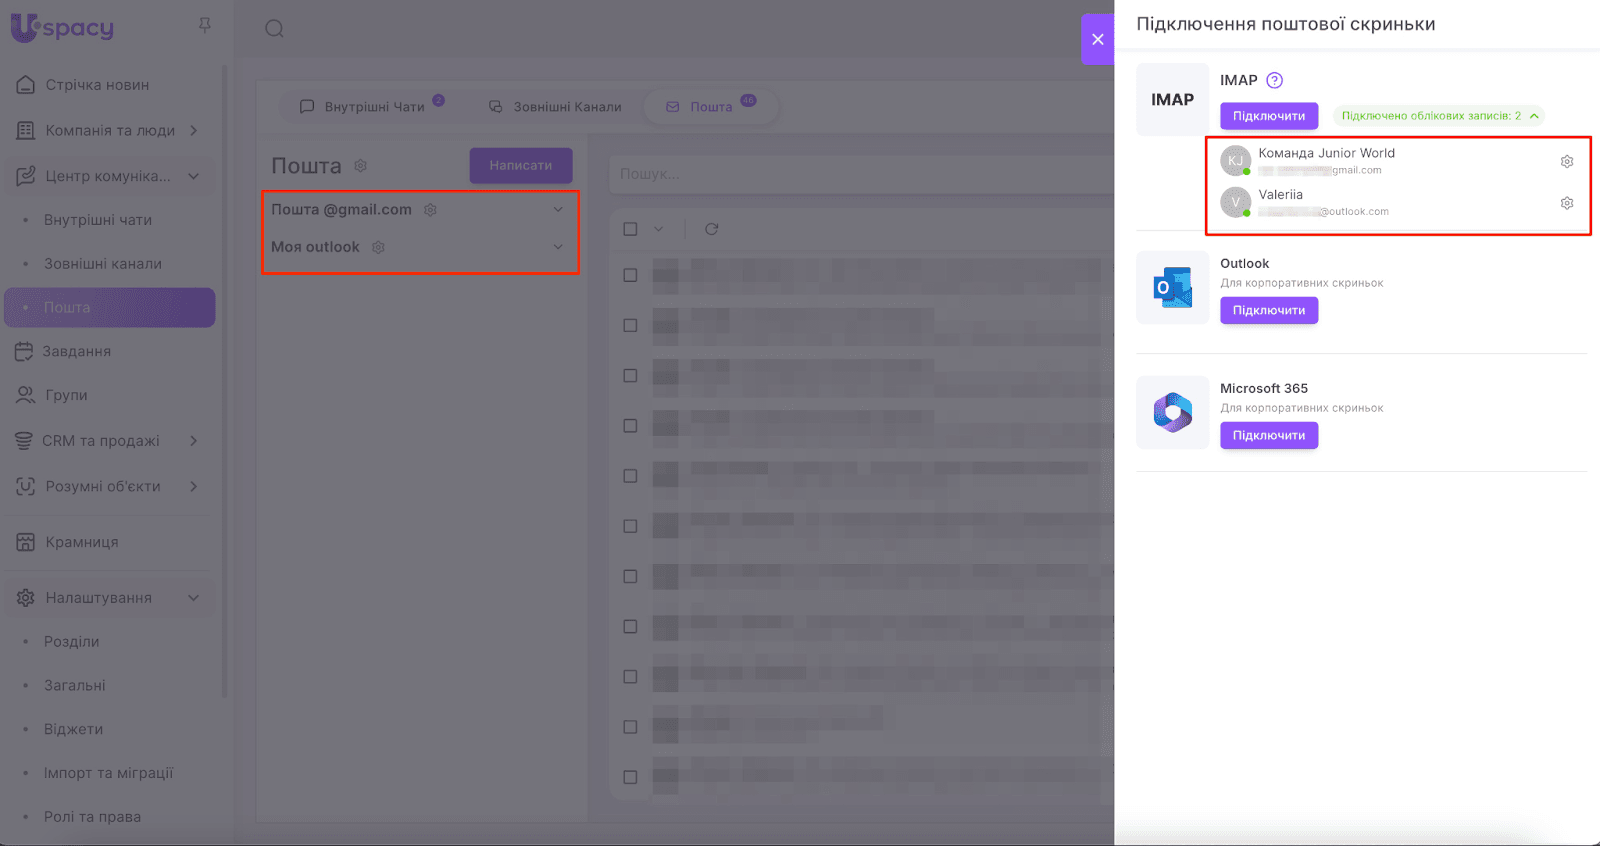
Task: Open gear settings for Моя outlook mailbox
Action: coord(378,247)
